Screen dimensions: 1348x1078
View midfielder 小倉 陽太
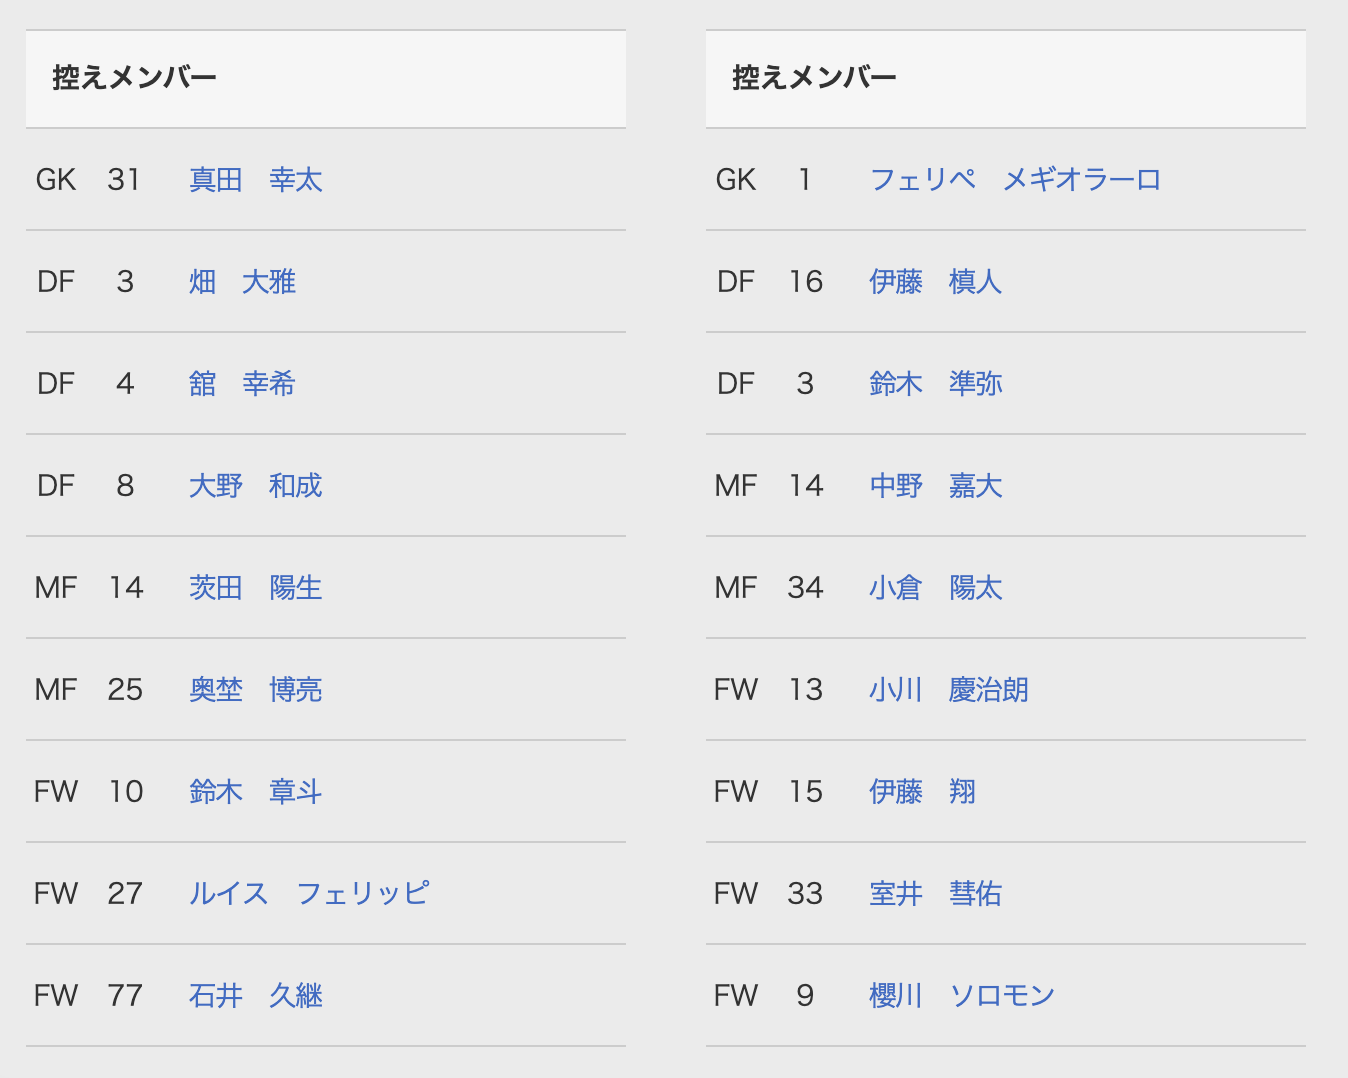(935, 588)
